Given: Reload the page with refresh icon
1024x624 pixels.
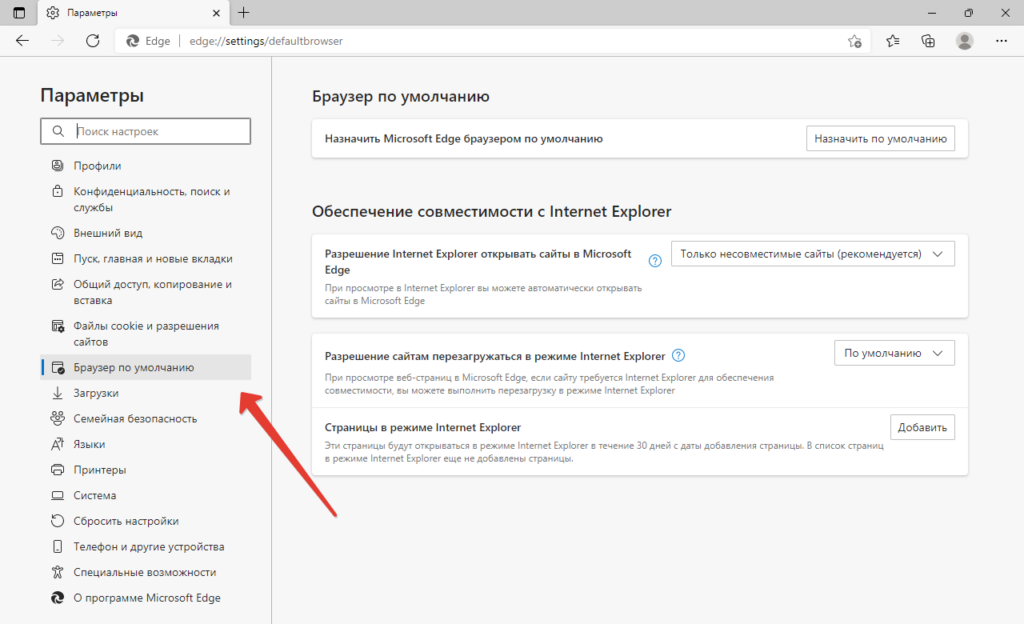Looking at the screenshot, I should (93, 40).
